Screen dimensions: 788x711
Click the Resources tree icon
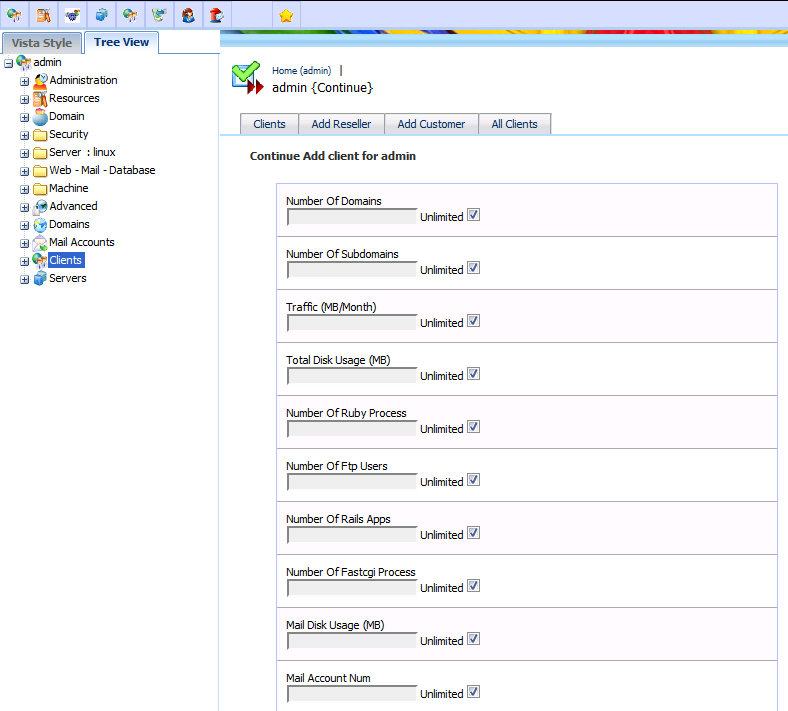pyautogui.click(x=40, y=98)
